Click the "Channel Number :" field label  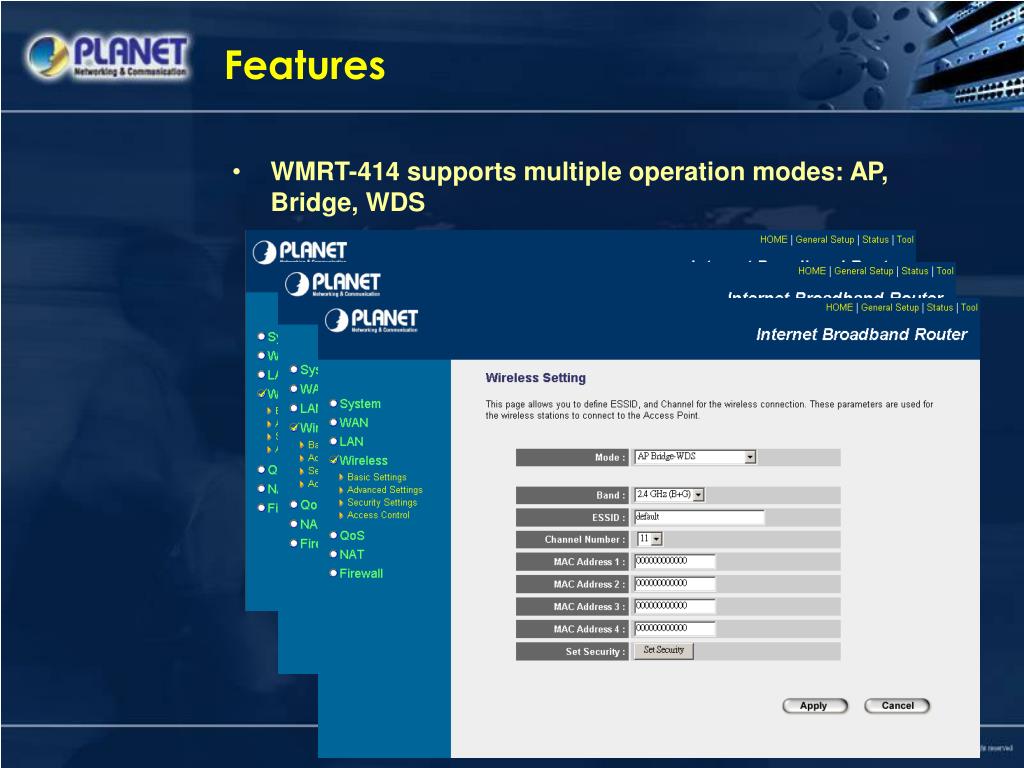point(585,540)
